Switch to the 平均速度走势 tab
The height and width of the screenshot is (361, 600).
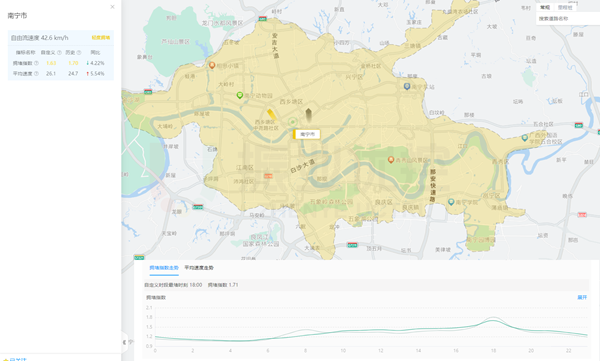click(x=199, y=268)
